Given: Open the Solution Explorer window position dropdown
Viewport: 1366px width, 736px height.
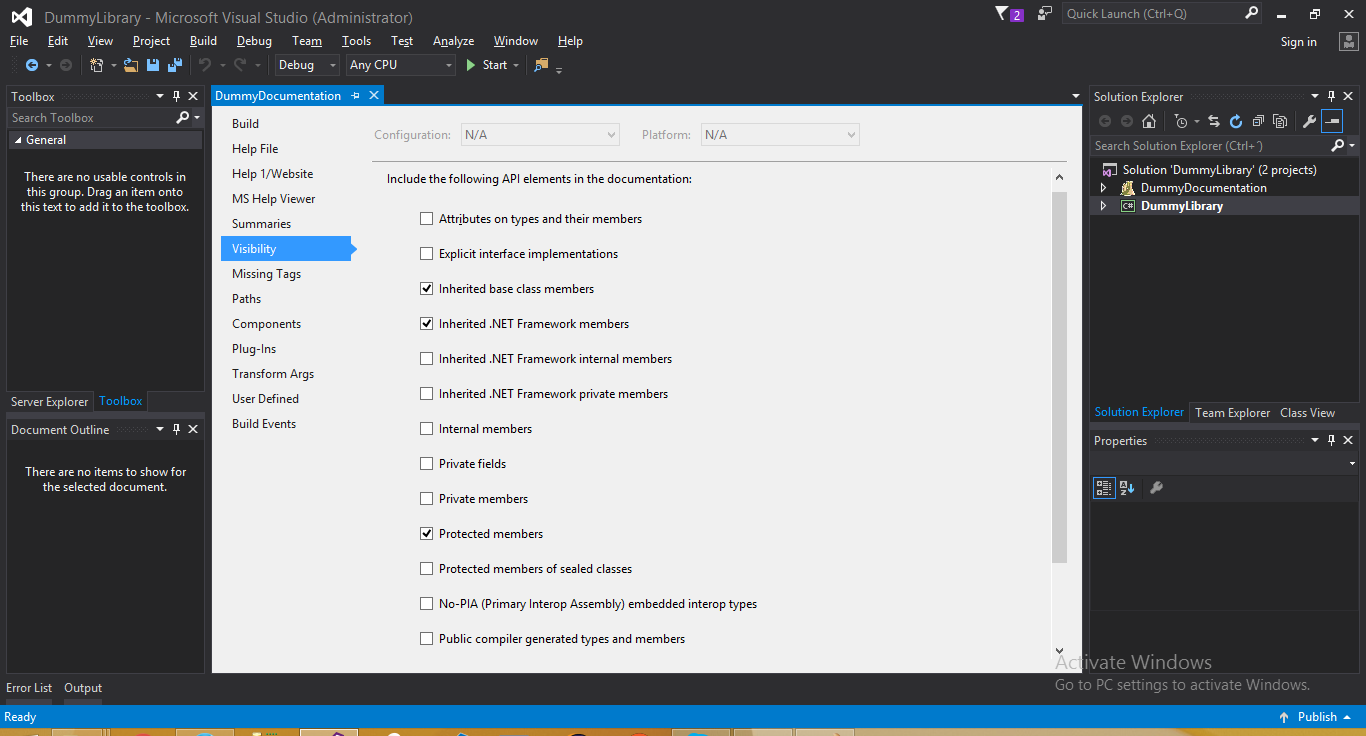Looking at the screenshot, I should 1316,97.
